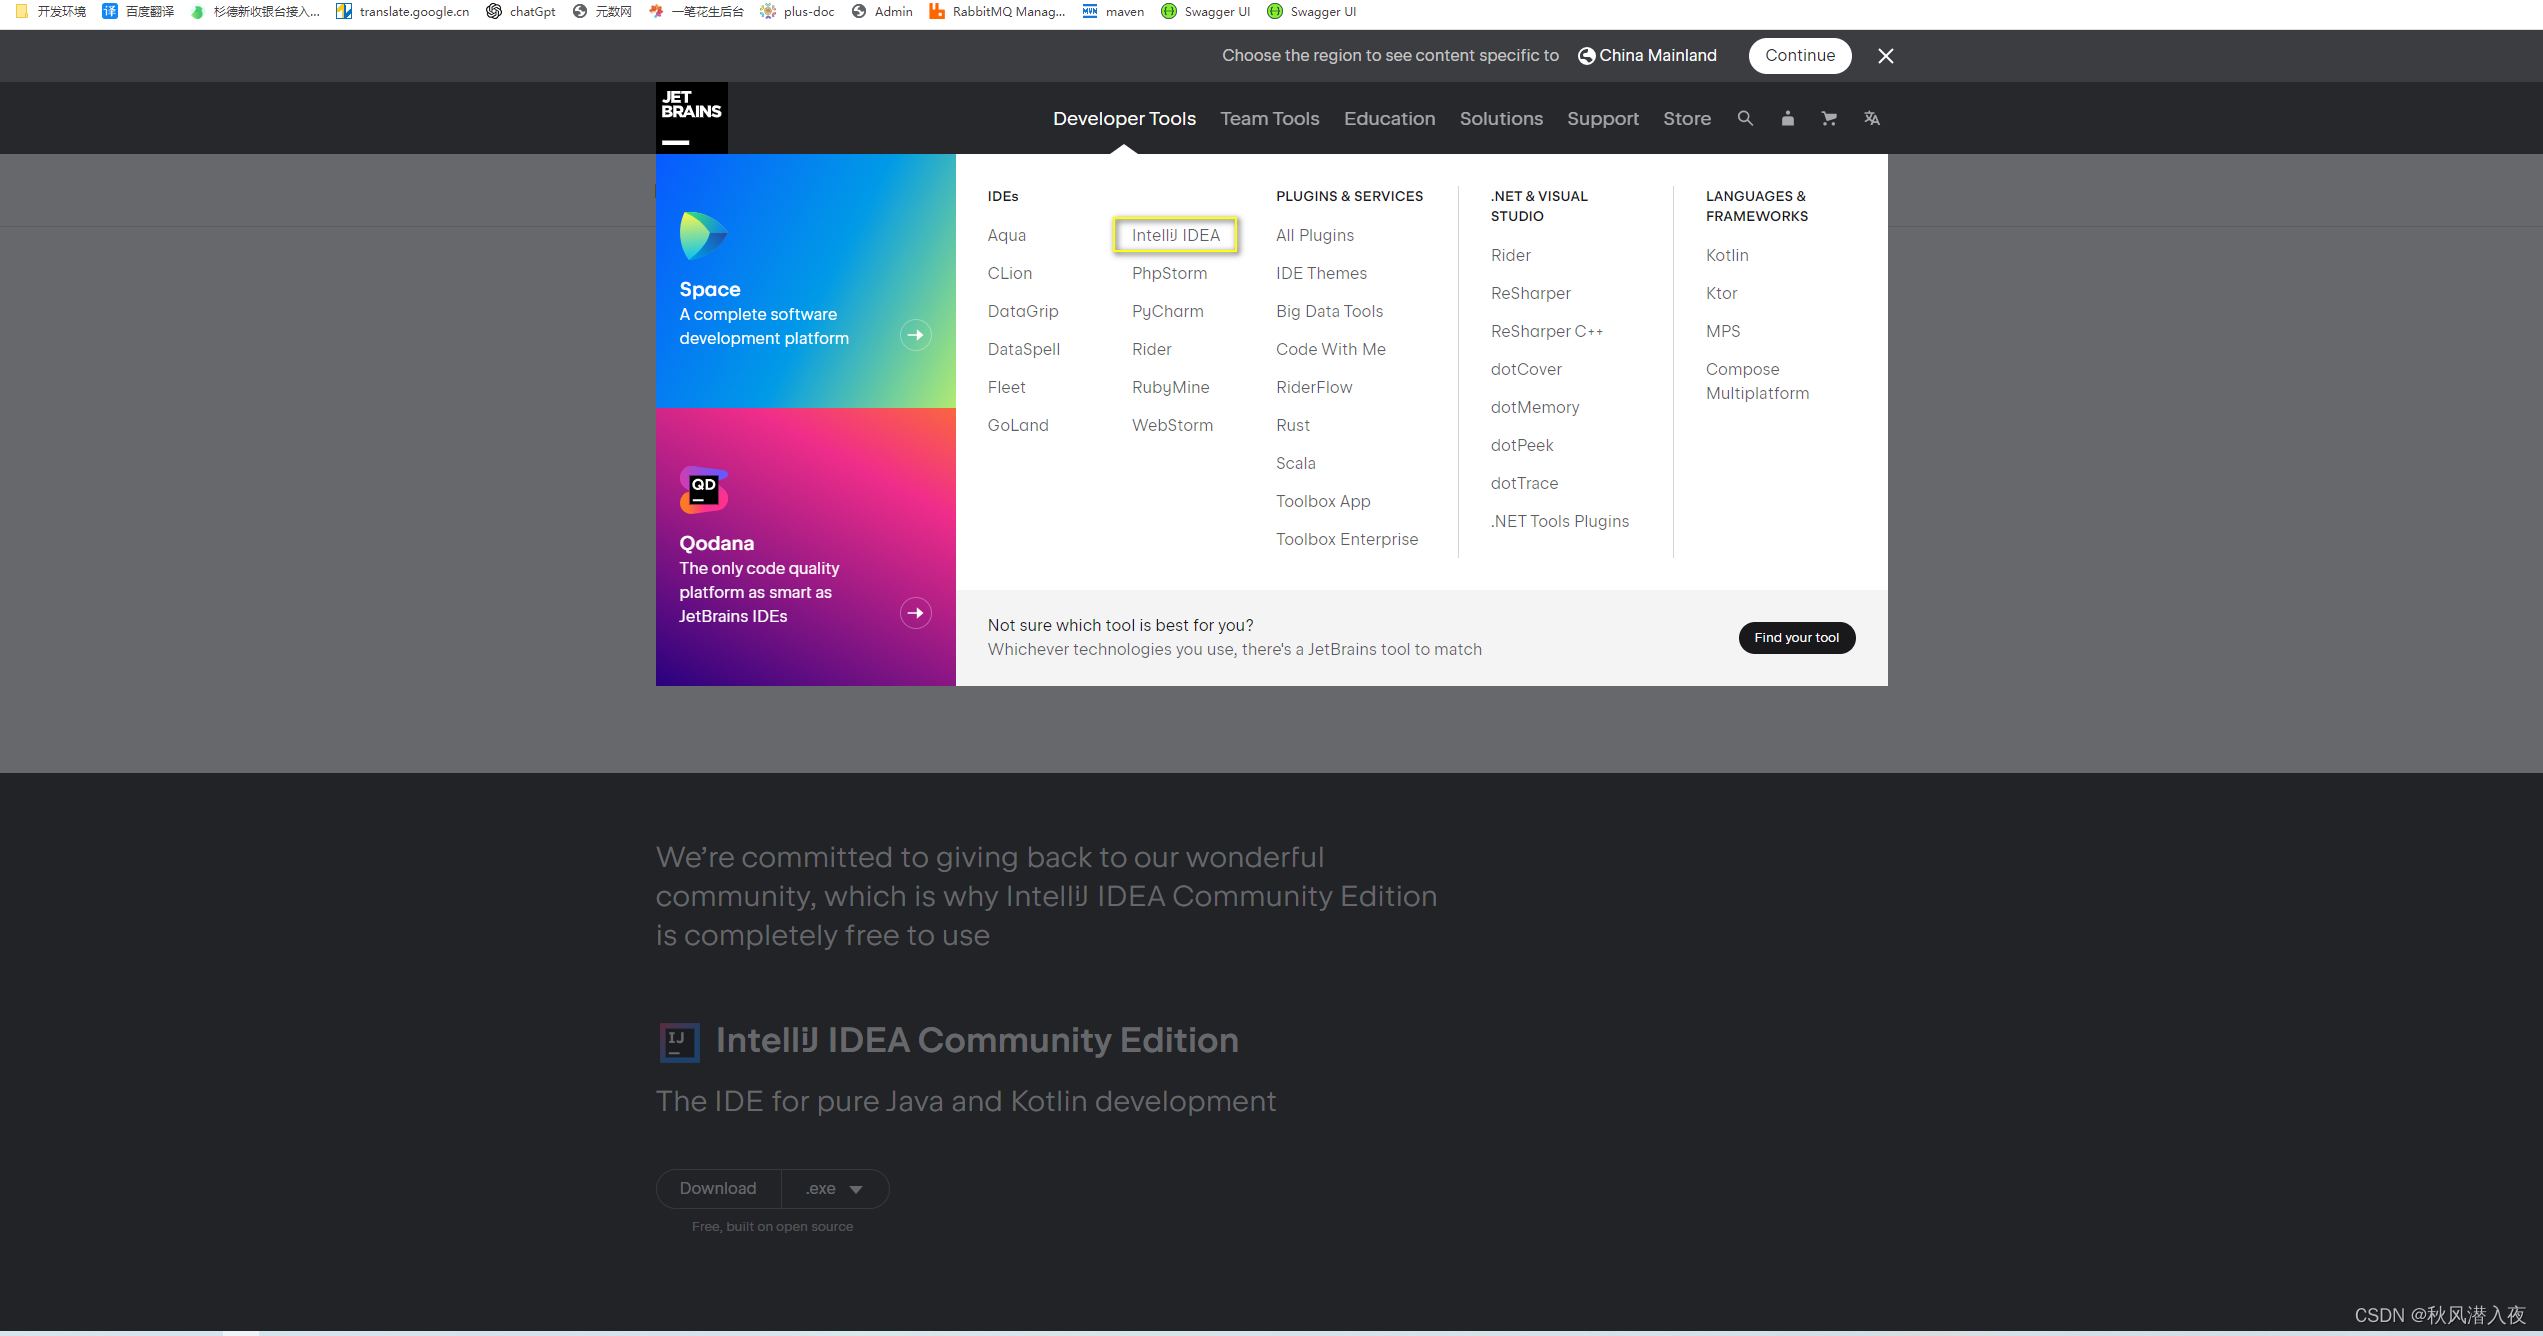Open the Education menu
Viewport: 2543px width, 1336px height.
click(1389, 118)
